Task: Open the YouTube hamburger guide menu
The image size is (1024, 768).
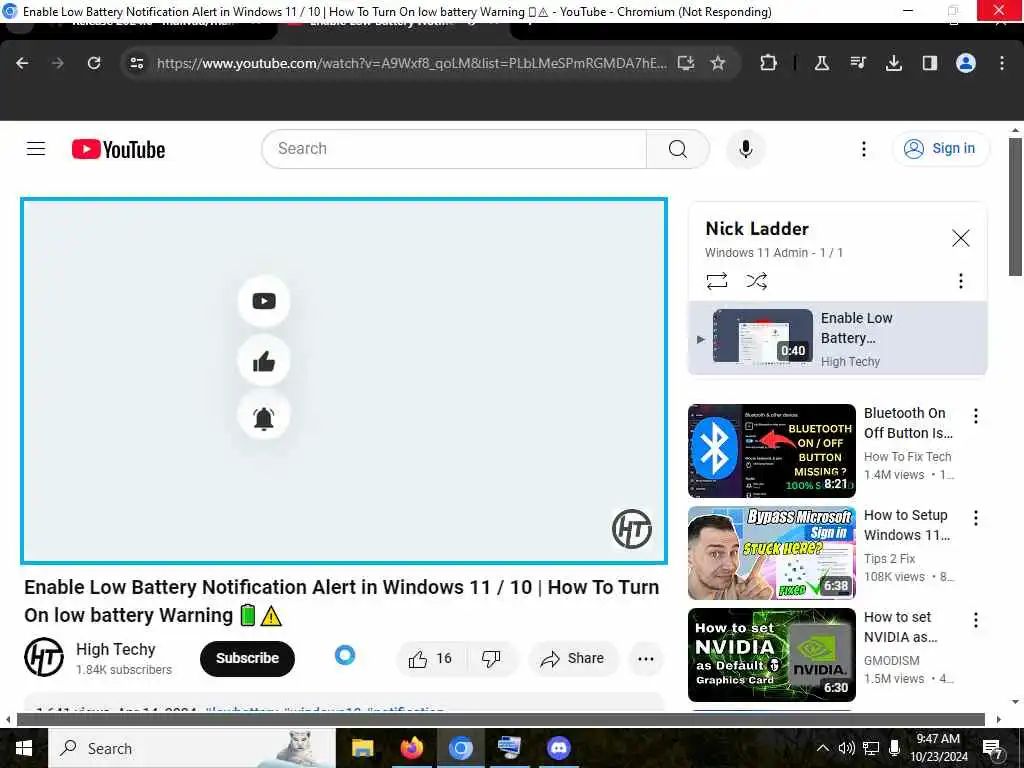Action: (x=36, y=149)
